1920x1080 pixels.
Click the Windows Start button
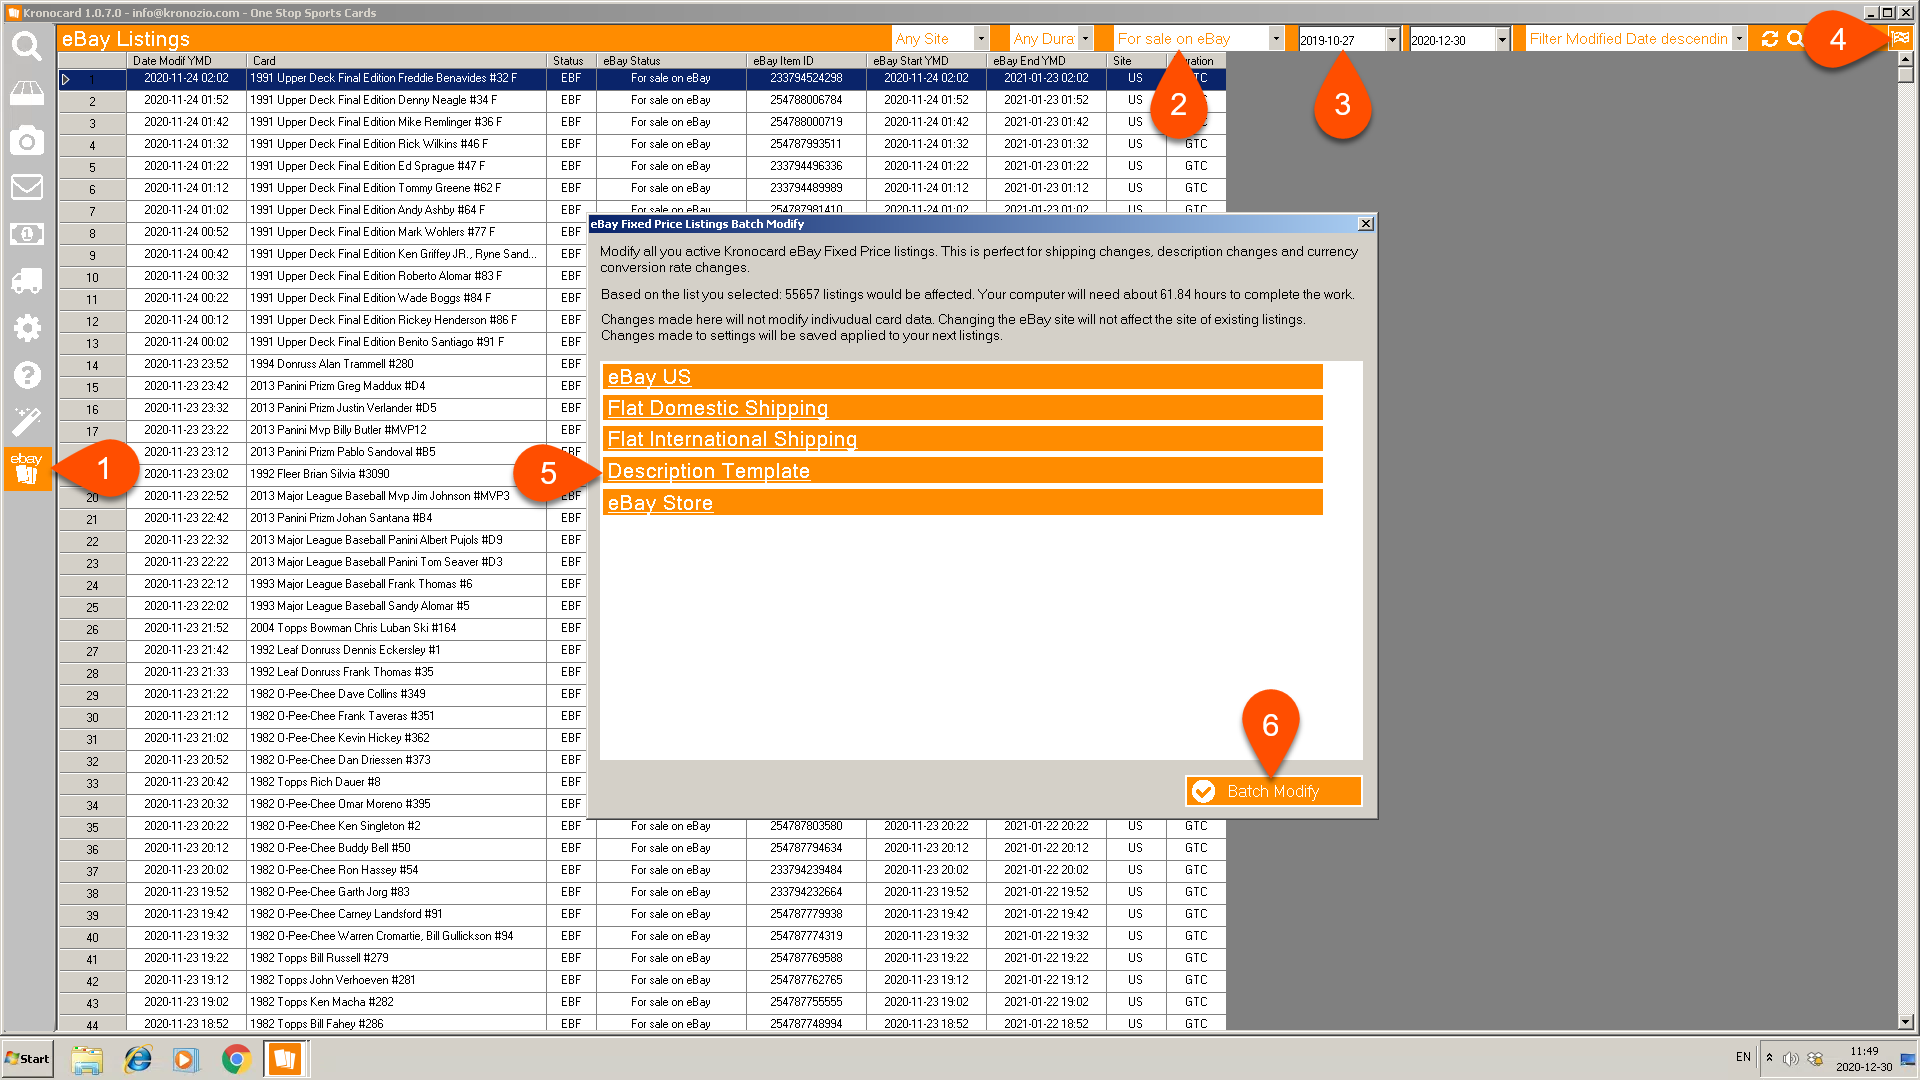coord(27,1058)
